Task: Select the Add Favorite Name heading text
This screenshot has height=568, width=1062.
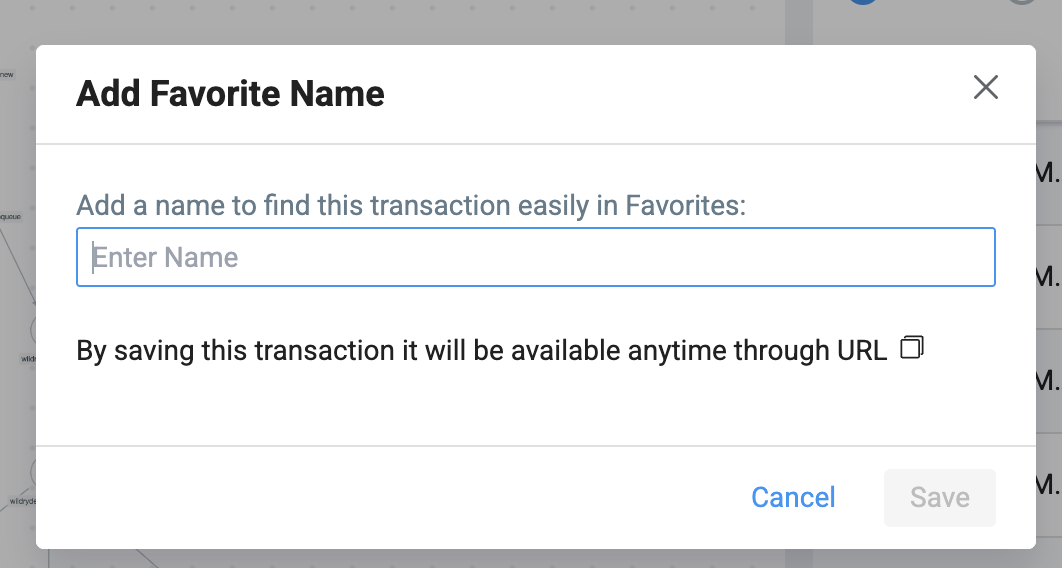Action: (x=230, y=93)
